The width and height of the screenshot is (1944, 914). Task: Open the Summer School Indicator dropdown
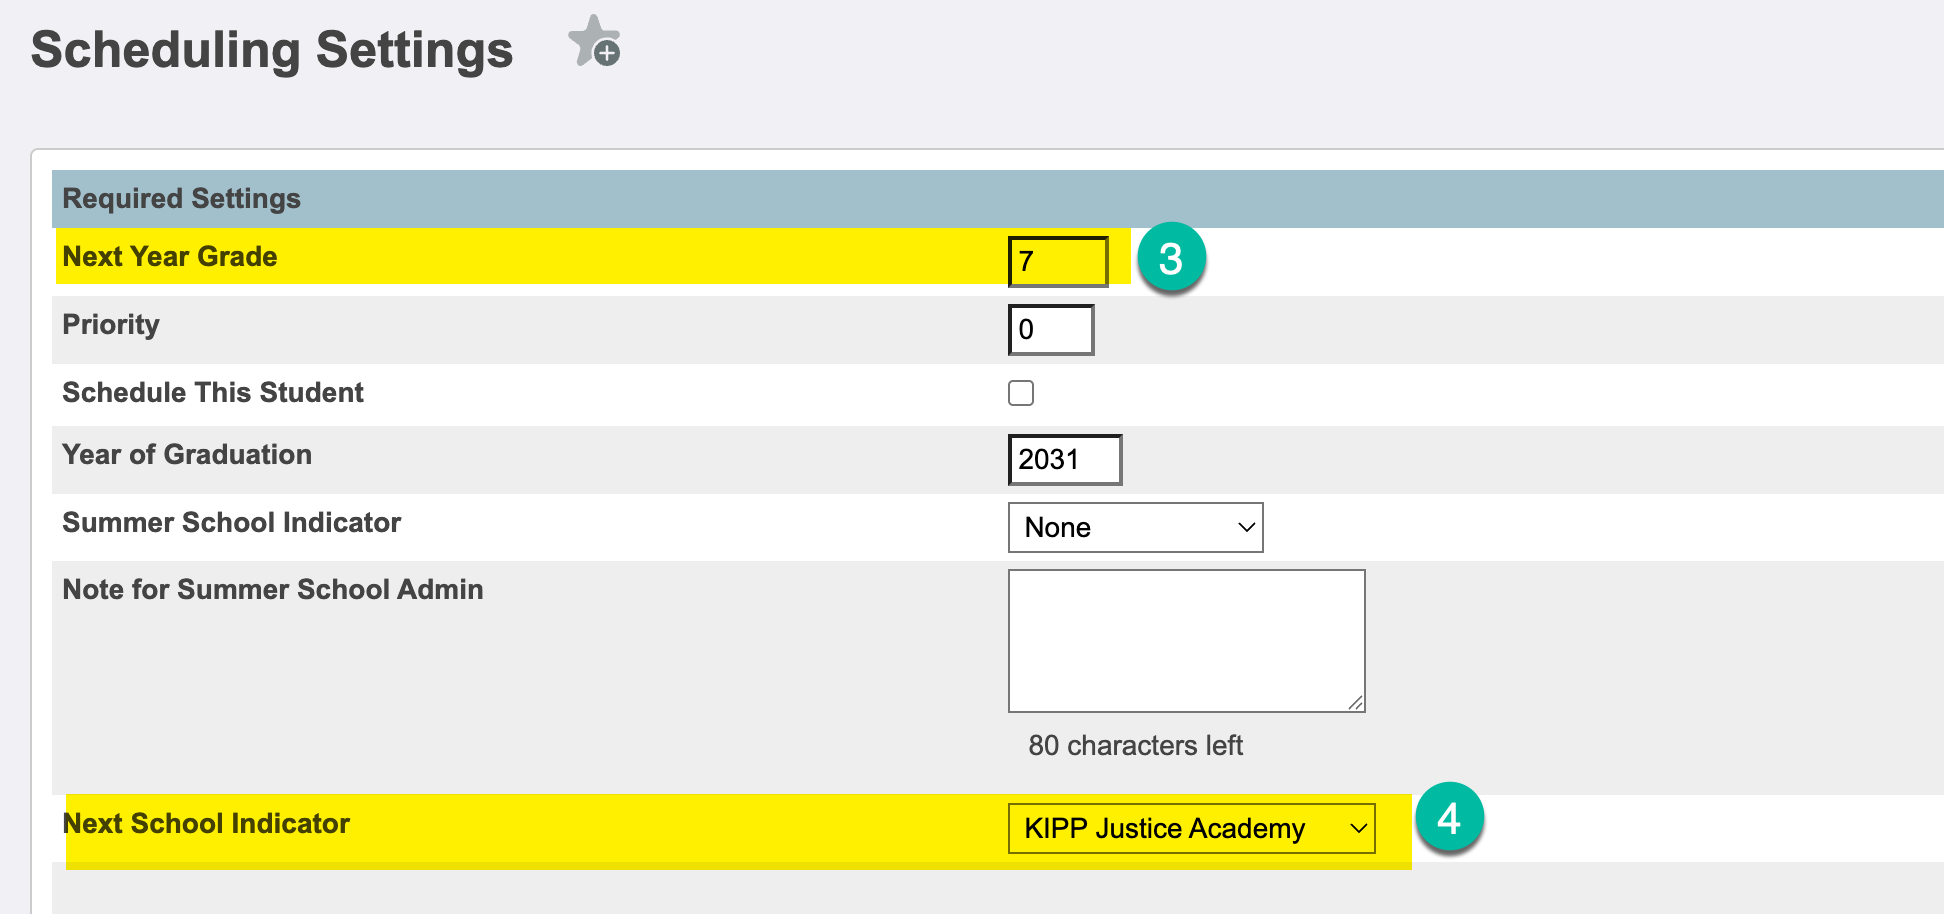1135,527
